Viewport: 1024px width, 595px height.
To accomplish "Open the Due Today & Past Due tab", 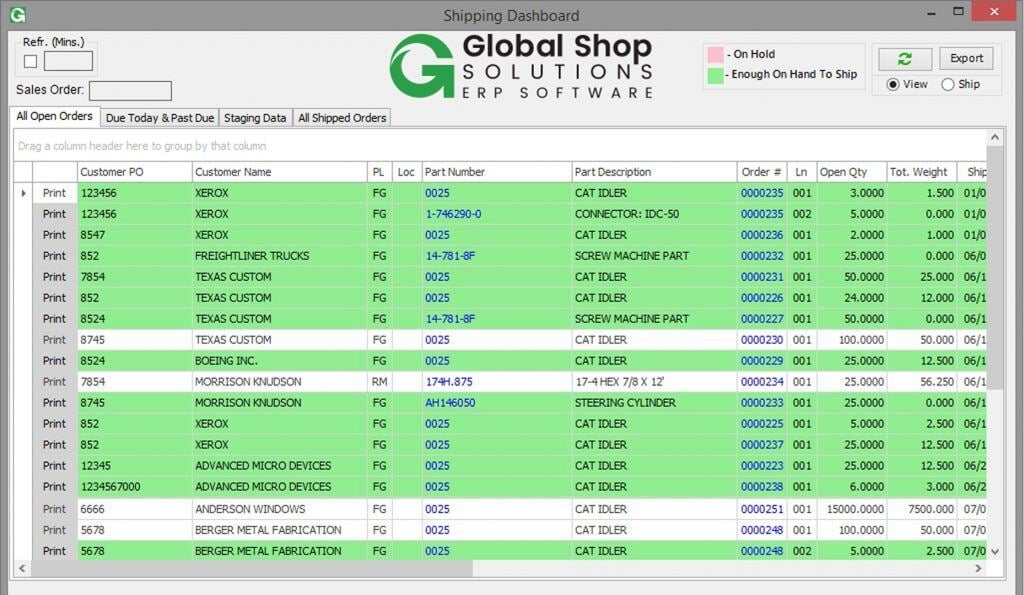I will pyautogui.click(x=159, y=118).
